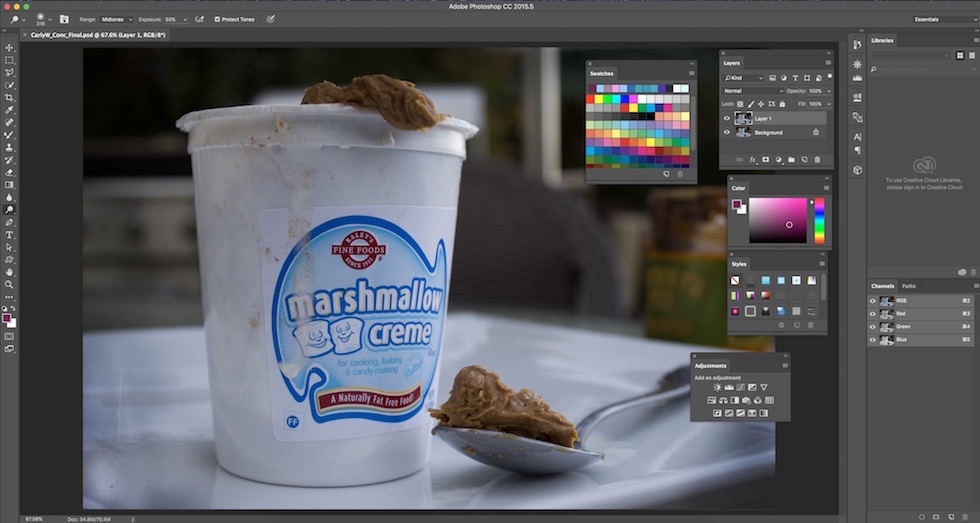
Task: Select the History Brush tool
Action: coord(9,160)
